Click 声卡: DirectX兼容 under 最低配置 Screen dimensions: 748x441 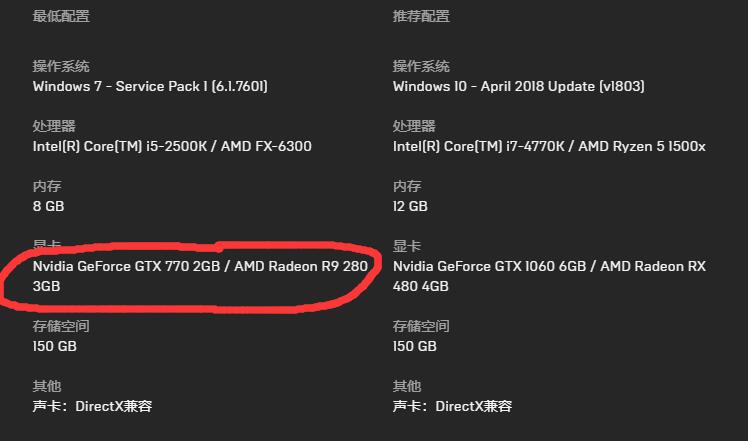[x=92, y=406]
